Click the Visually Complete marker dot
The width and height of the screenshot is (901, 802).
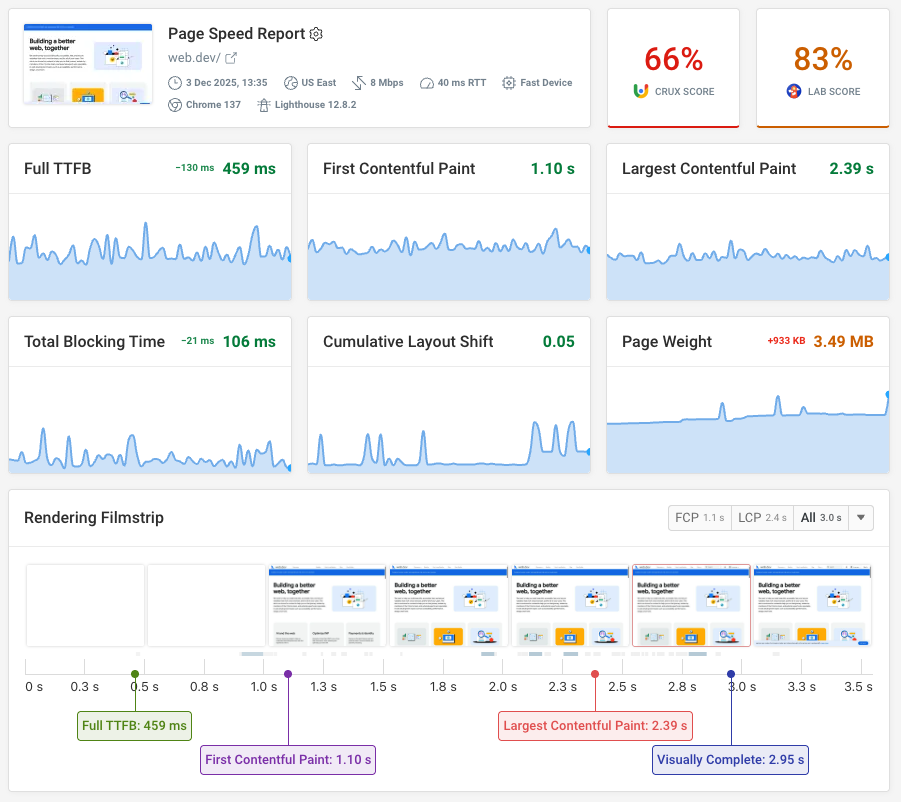tap(731, 674)
